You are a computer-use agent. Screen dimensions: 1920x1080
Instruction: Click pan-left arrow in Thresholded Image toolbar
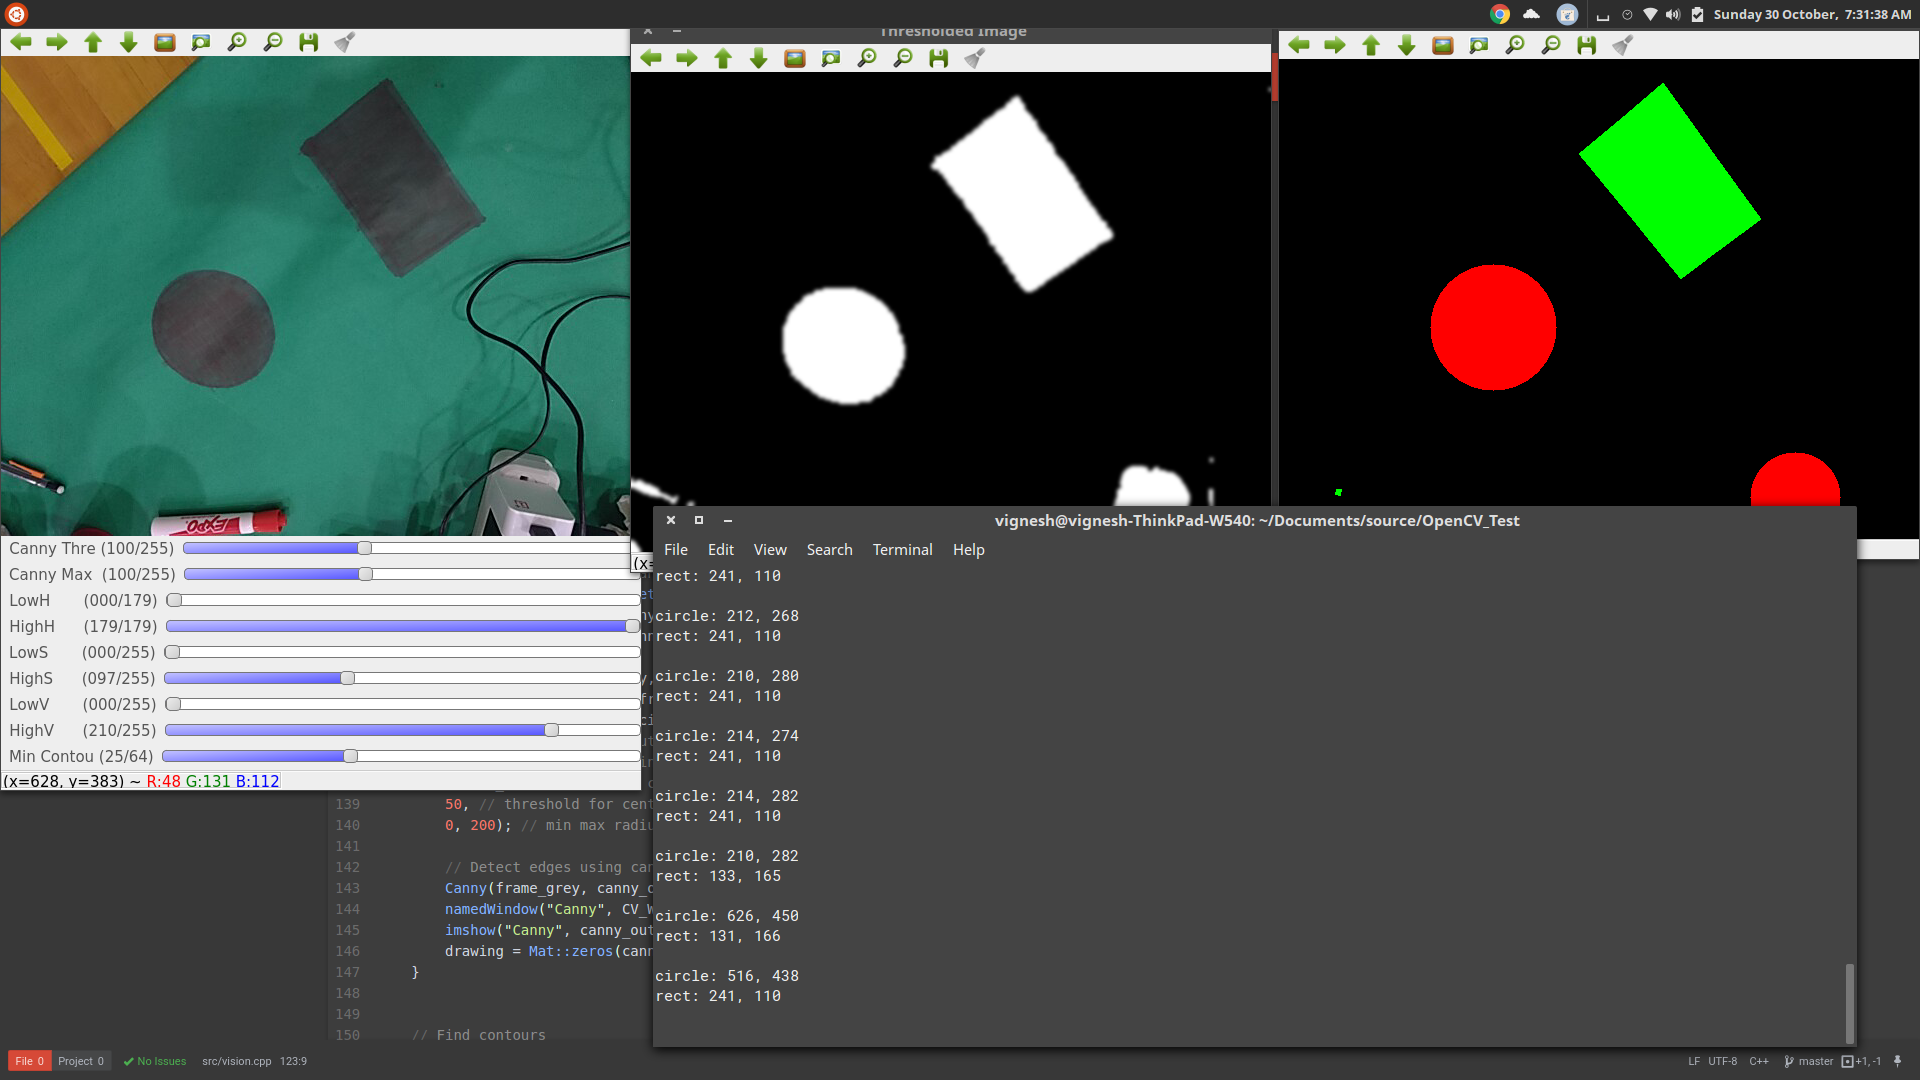coord(651,58)
